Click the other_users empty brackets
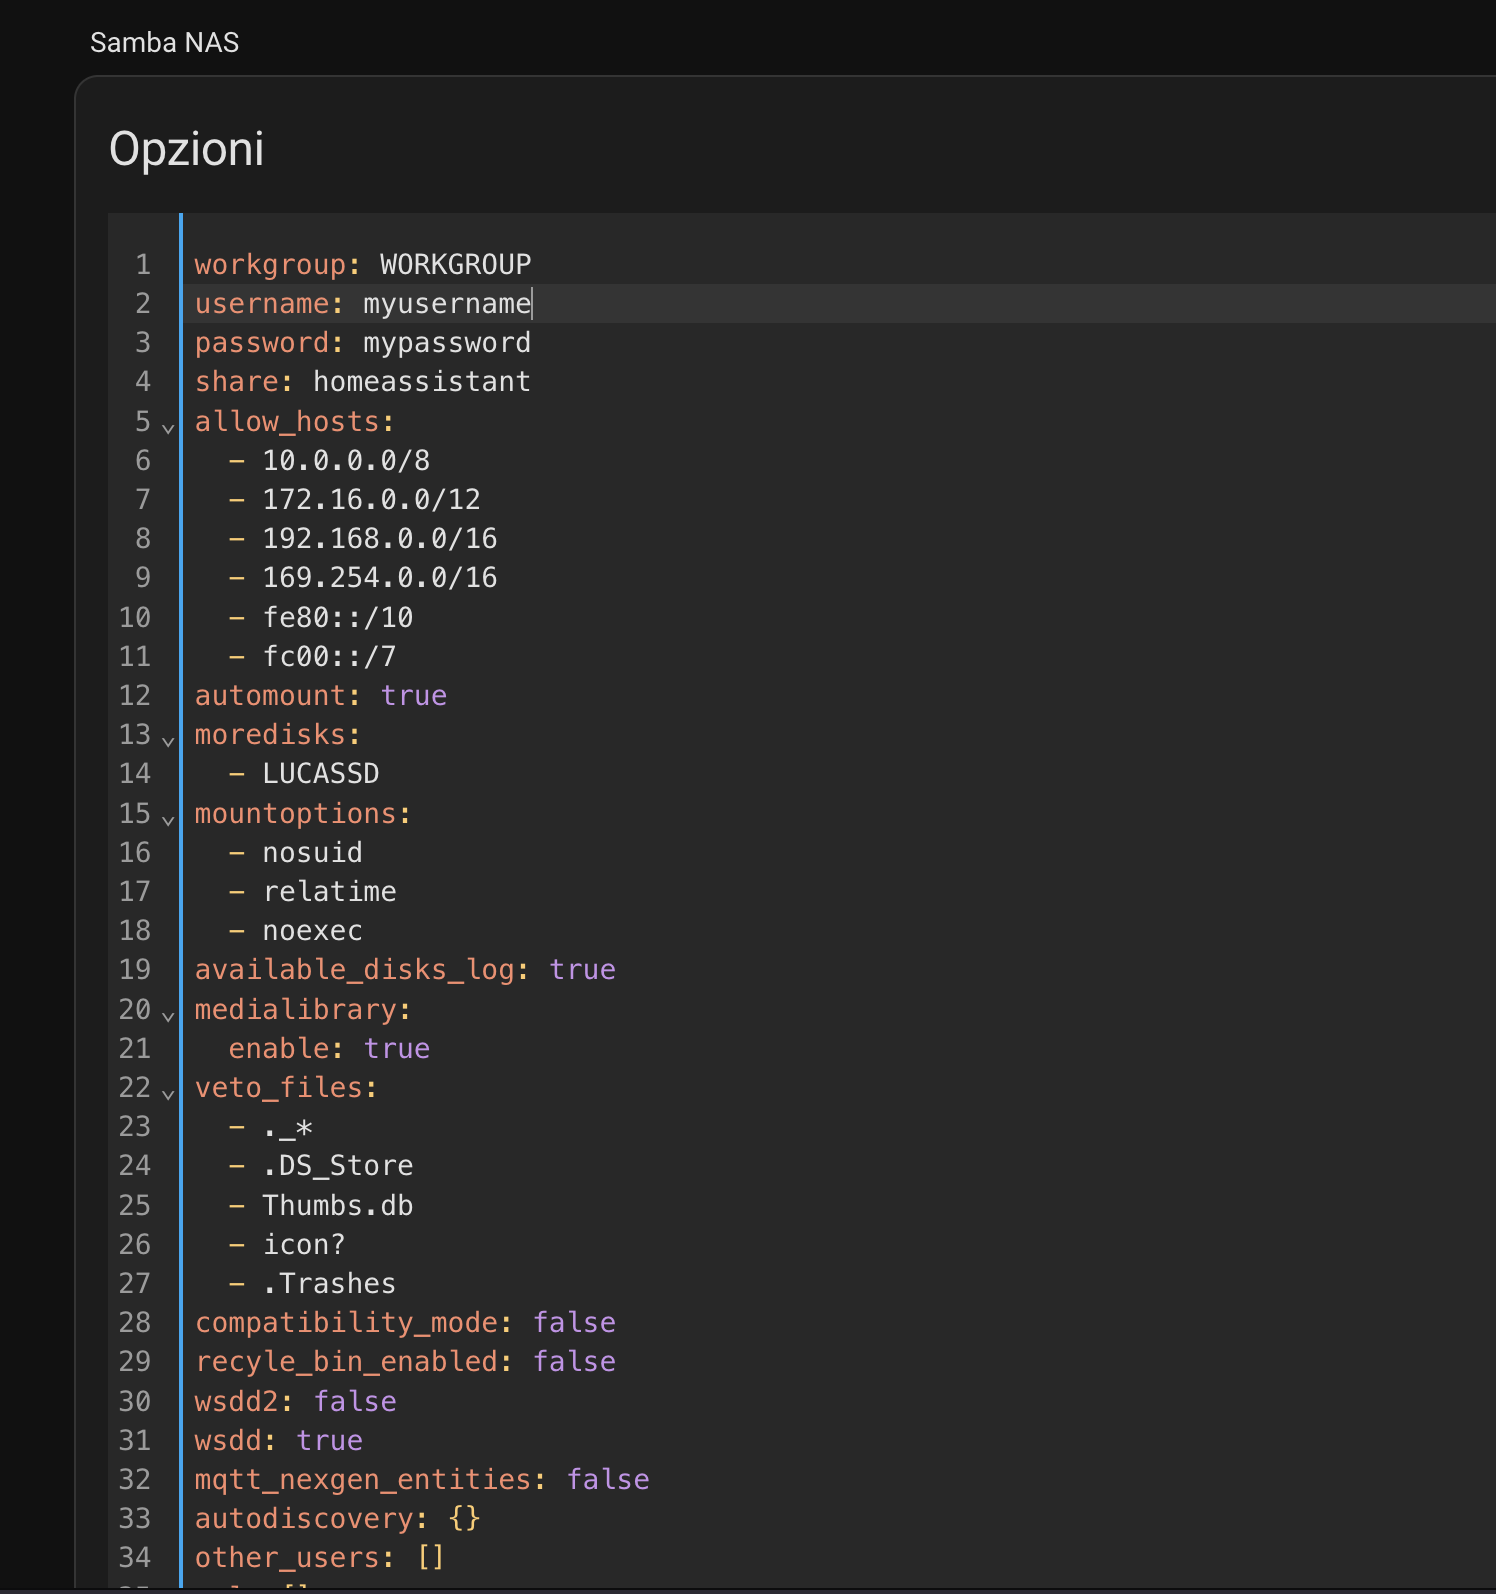The width and height of the screenshot is (1496, 1594). click(430, 1558)
